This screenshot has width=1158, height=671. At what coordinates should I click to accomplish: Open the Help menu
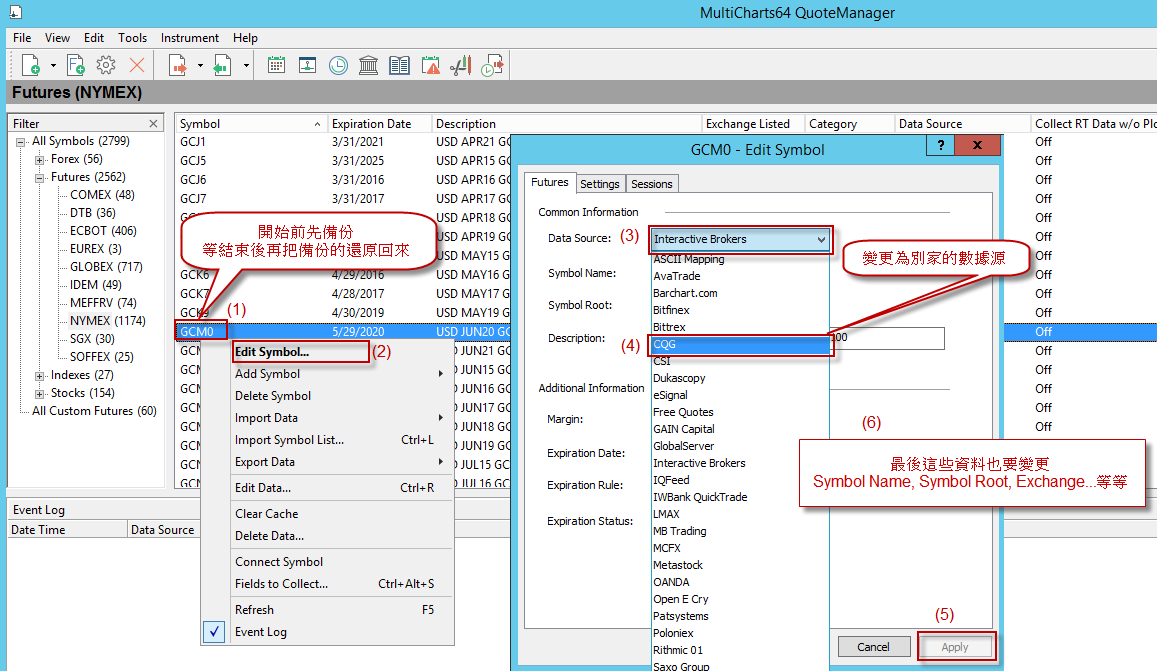[245, 38]
